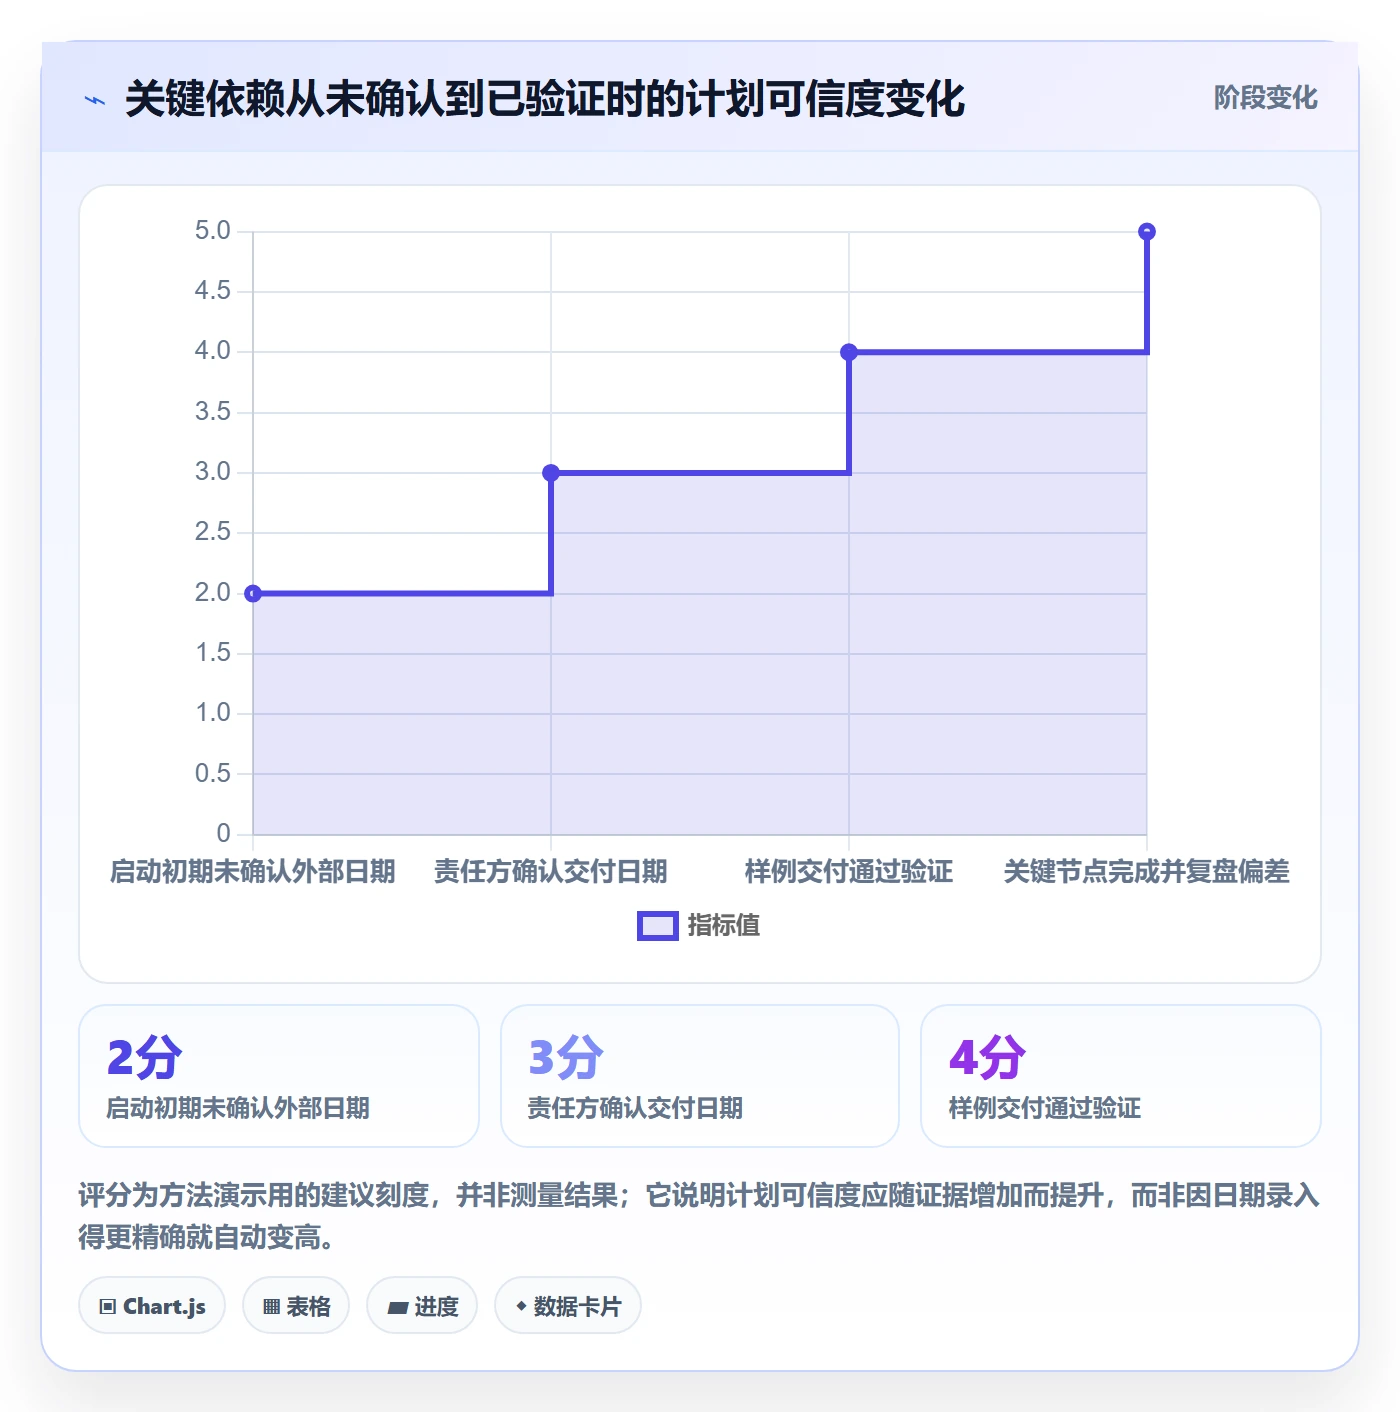This screenshot has height=1412, width=1400.
Task: Select the data point at 4.0 value
Action: pyautogui.click(x=849, y=352)
